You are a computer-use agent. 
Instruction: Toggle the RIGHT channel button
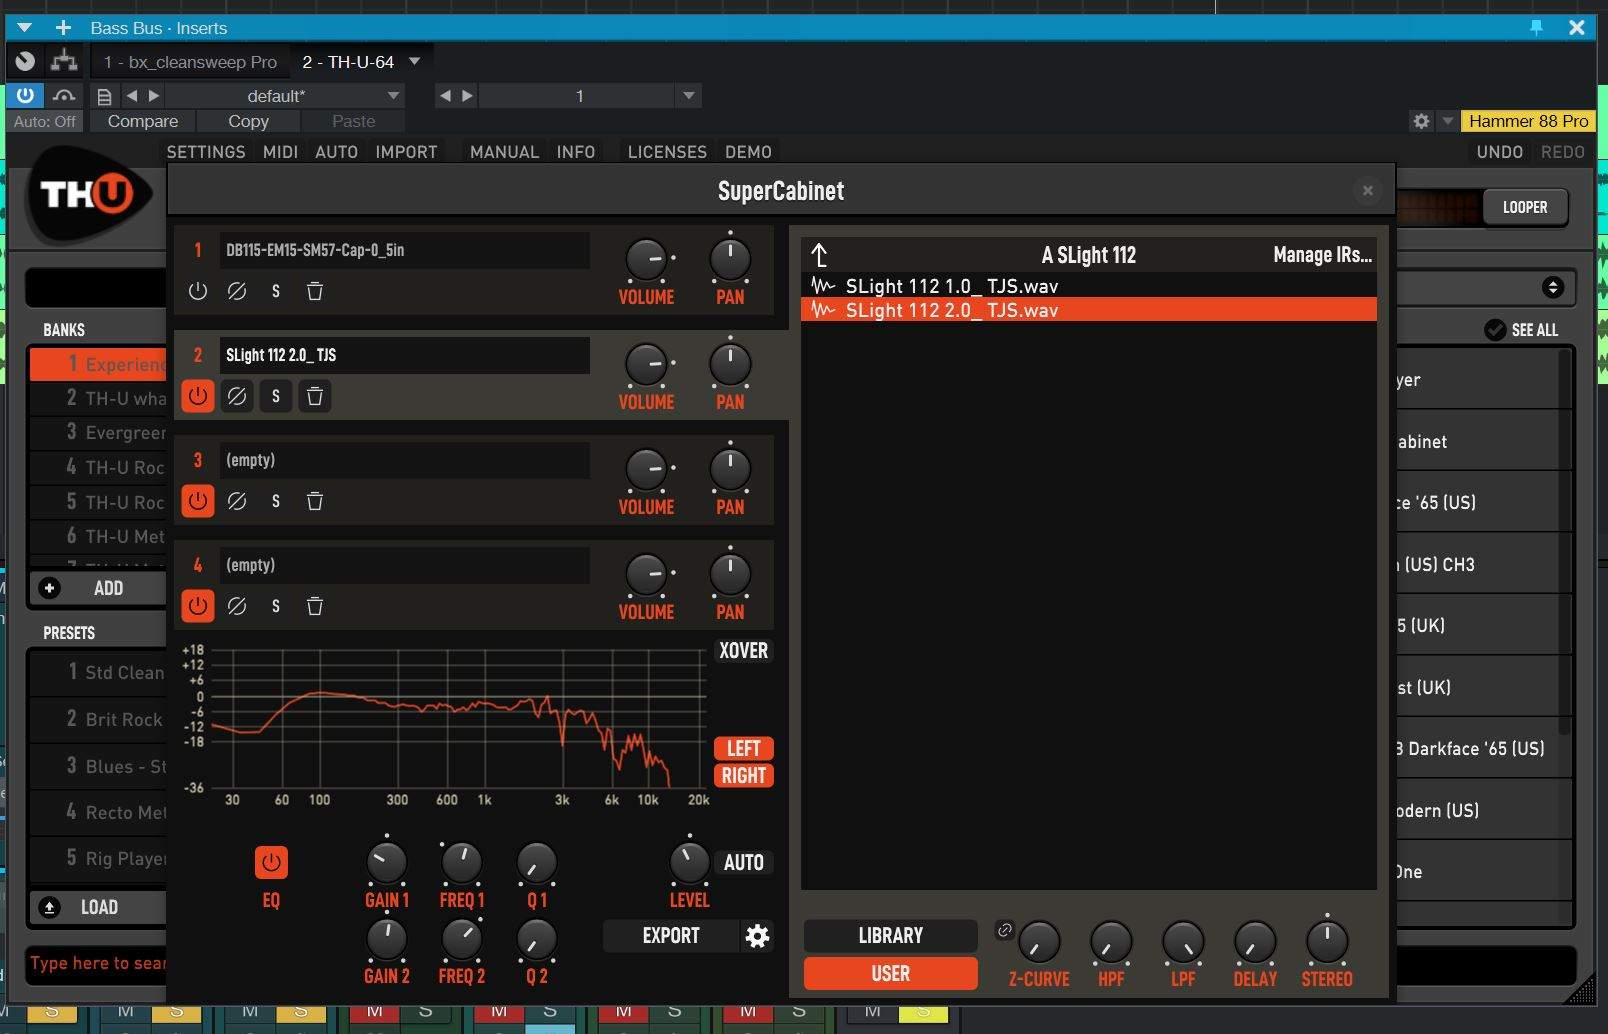tap(743, 775)
